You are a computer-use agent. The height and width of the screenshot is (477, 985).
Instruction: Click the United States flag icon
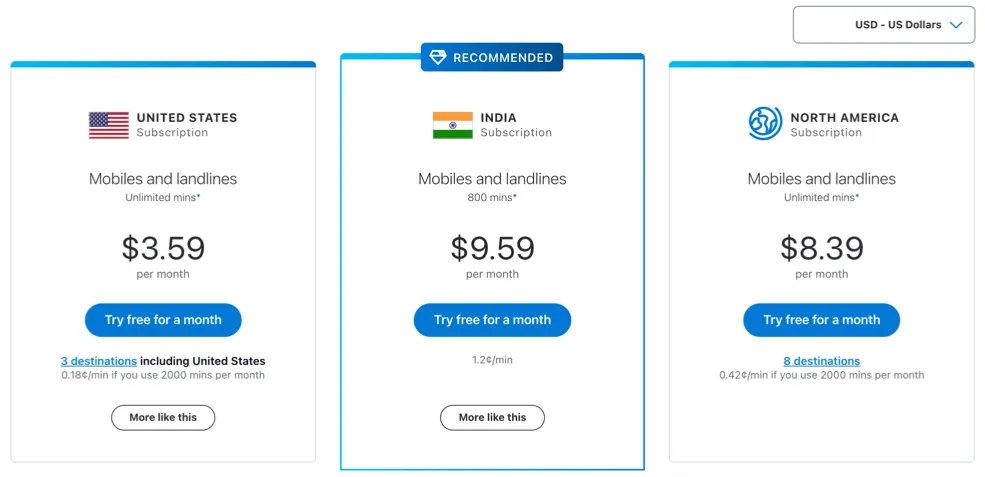[x=109, y=125]
